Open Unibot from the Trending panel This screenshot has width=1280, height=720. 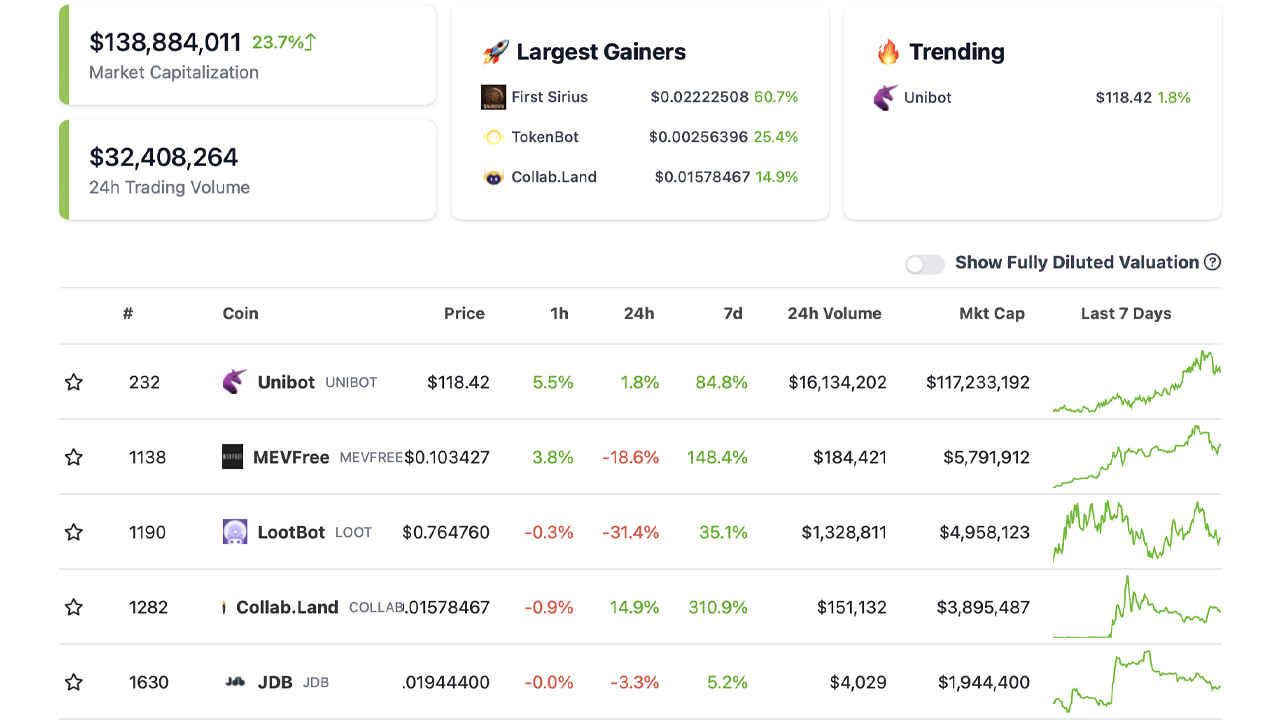click(x=925, y=97)
